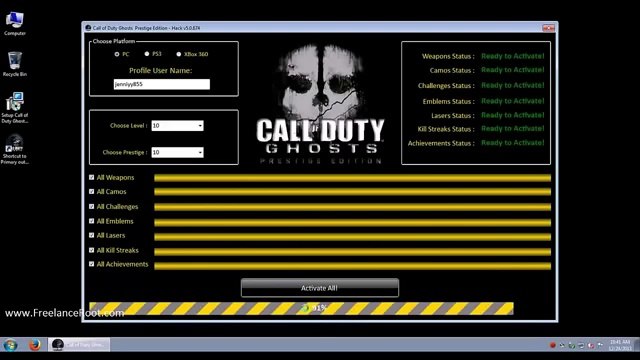Toggle the All Lasers checkbox
The width and height of the screenshot is (640, 360).
click(x=91, y=235)
